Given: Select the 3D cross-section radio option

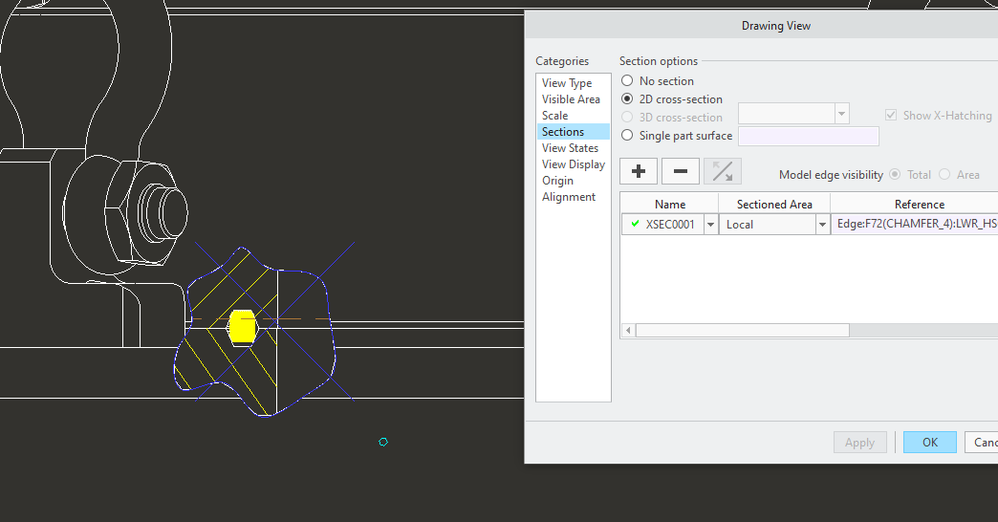Looking at the screenshot, I should point(628,117).
